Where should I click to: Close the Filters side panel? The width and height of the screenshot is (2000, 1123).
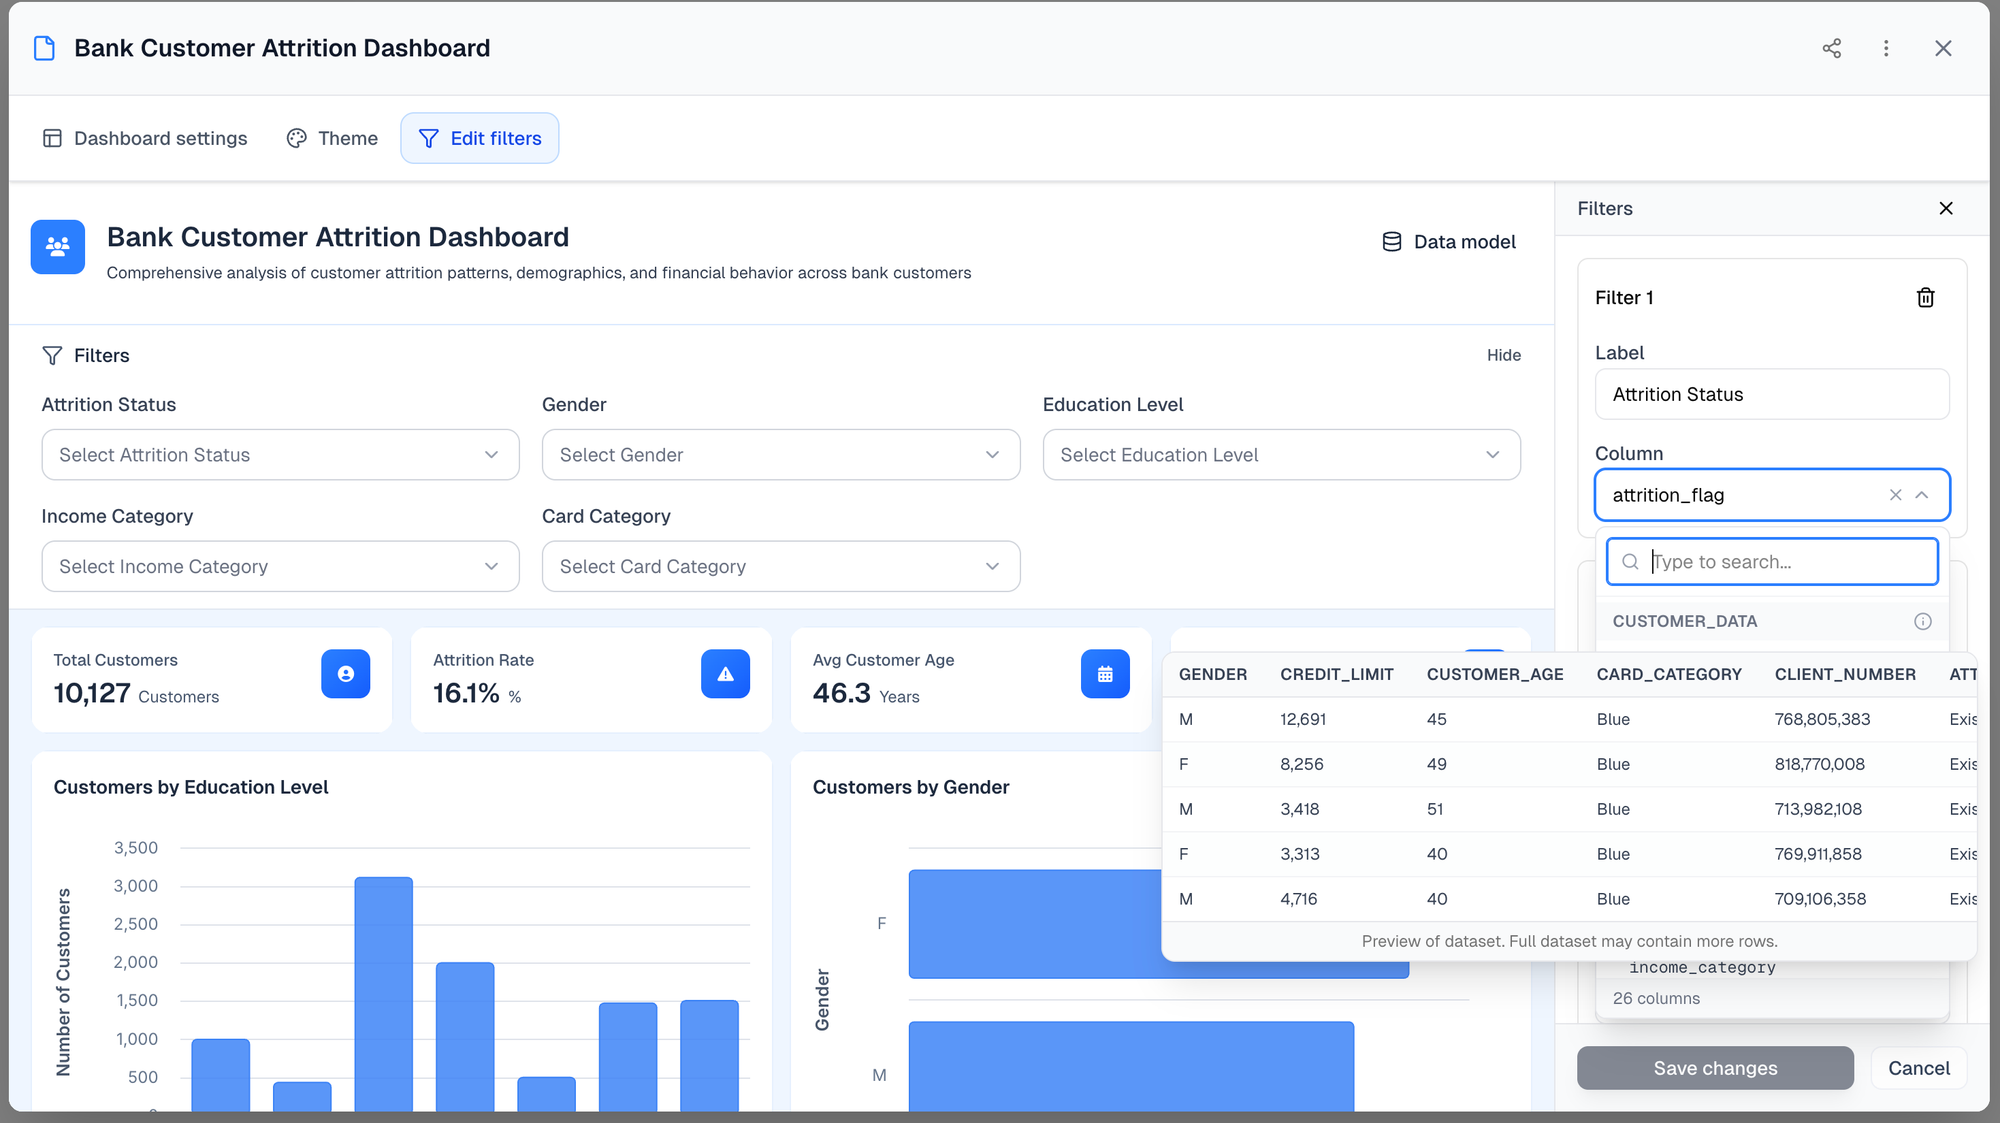pyautogui.click(x=1946, y=208)
